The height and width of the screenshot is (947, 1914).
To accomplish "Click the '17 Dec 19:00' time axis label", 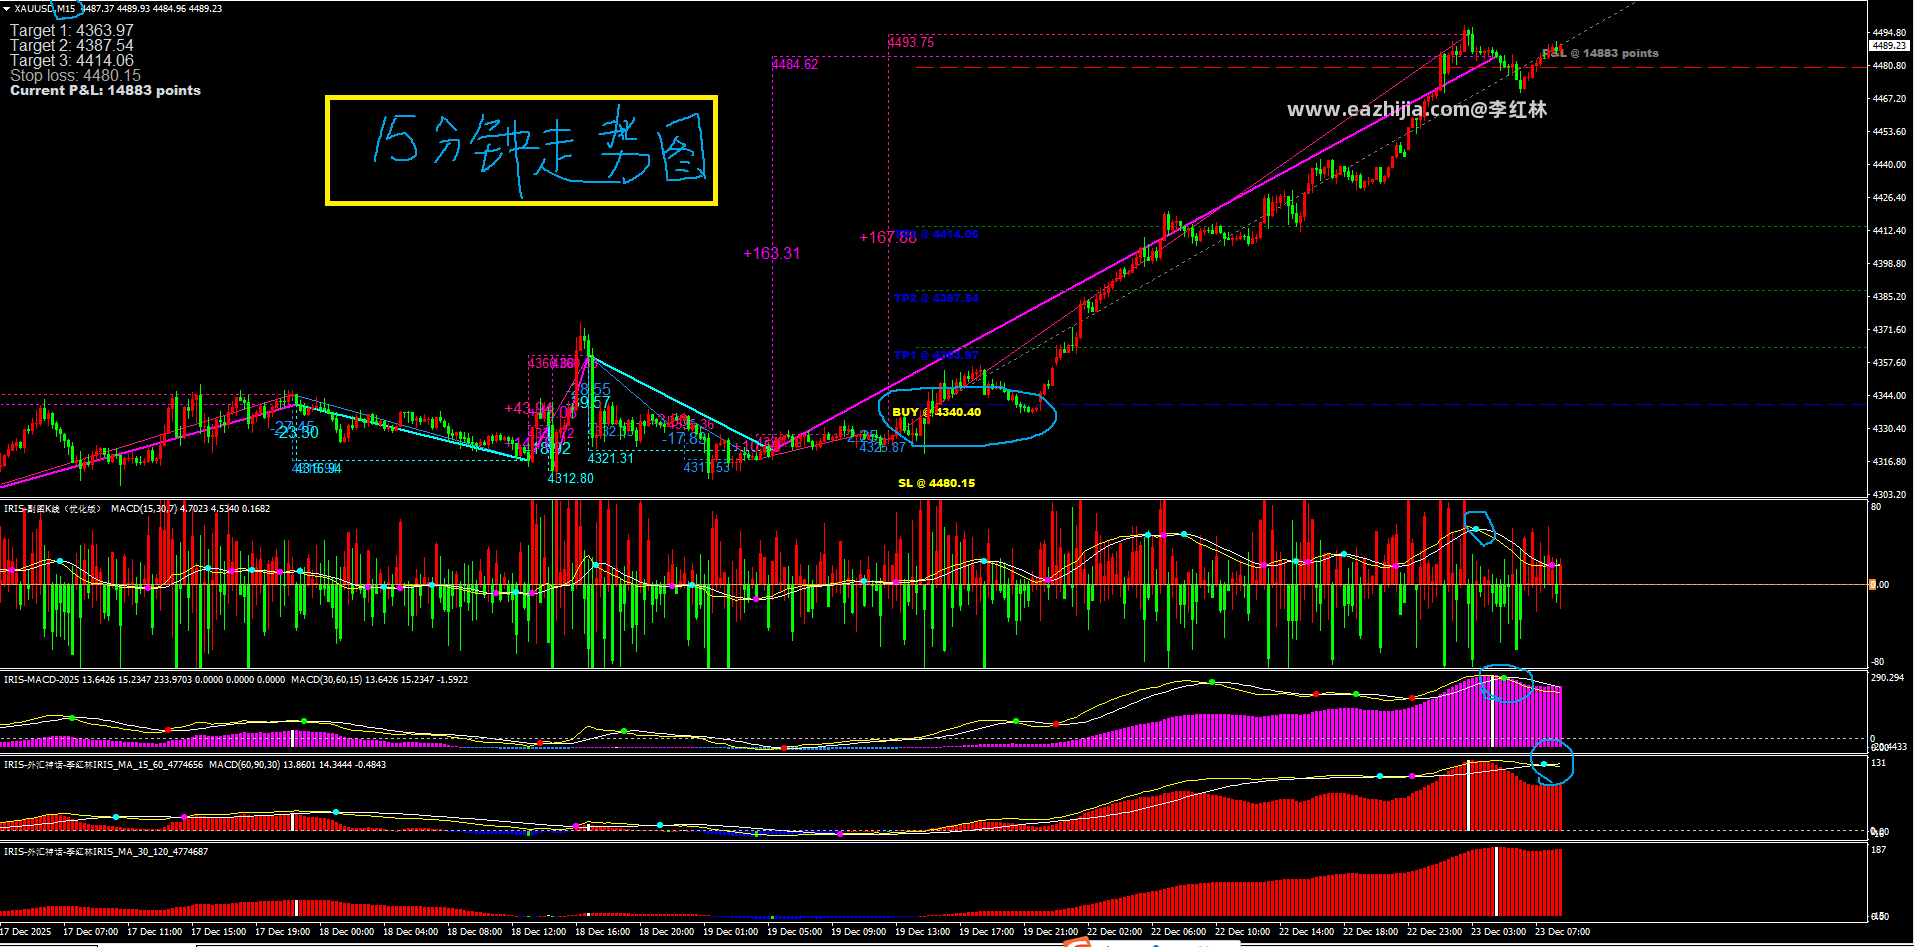I will point(282,932).
